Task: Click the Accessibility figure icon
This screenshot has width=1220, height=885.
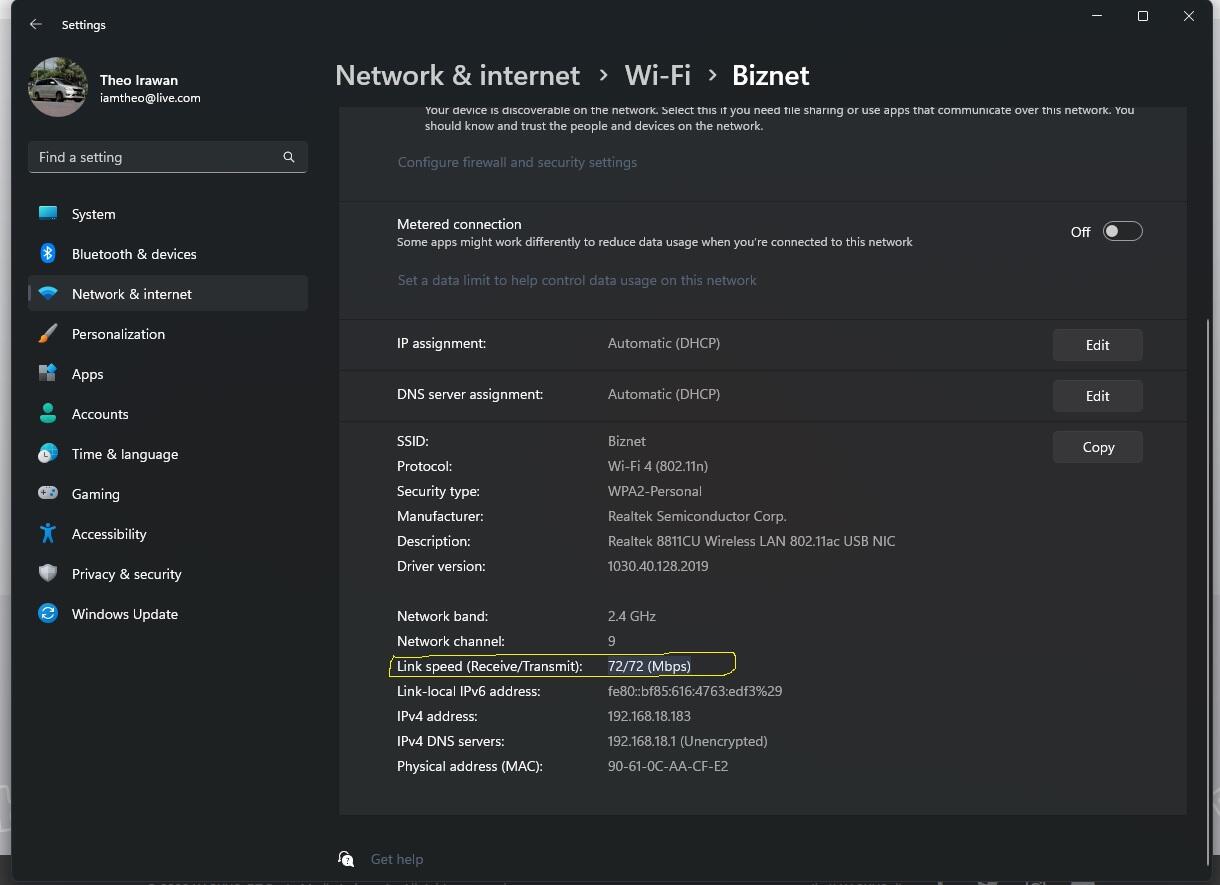Action: tap(48, 534)
